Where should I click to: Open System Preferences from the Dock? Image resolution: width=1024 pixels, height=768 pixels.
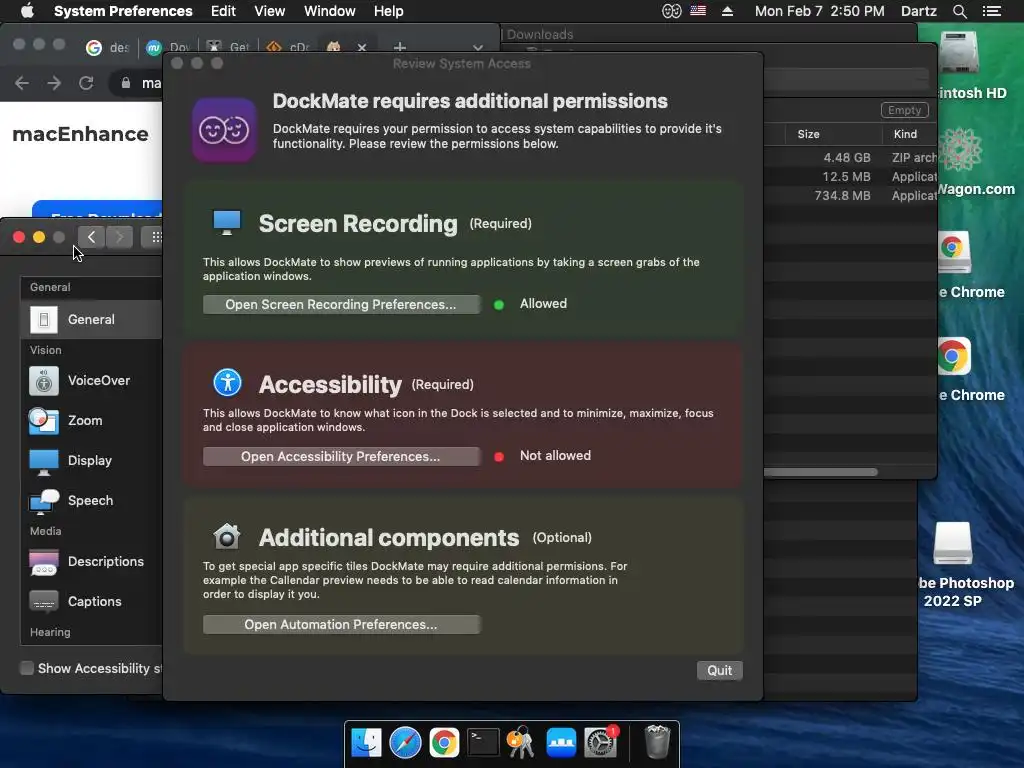pos(600,743)
